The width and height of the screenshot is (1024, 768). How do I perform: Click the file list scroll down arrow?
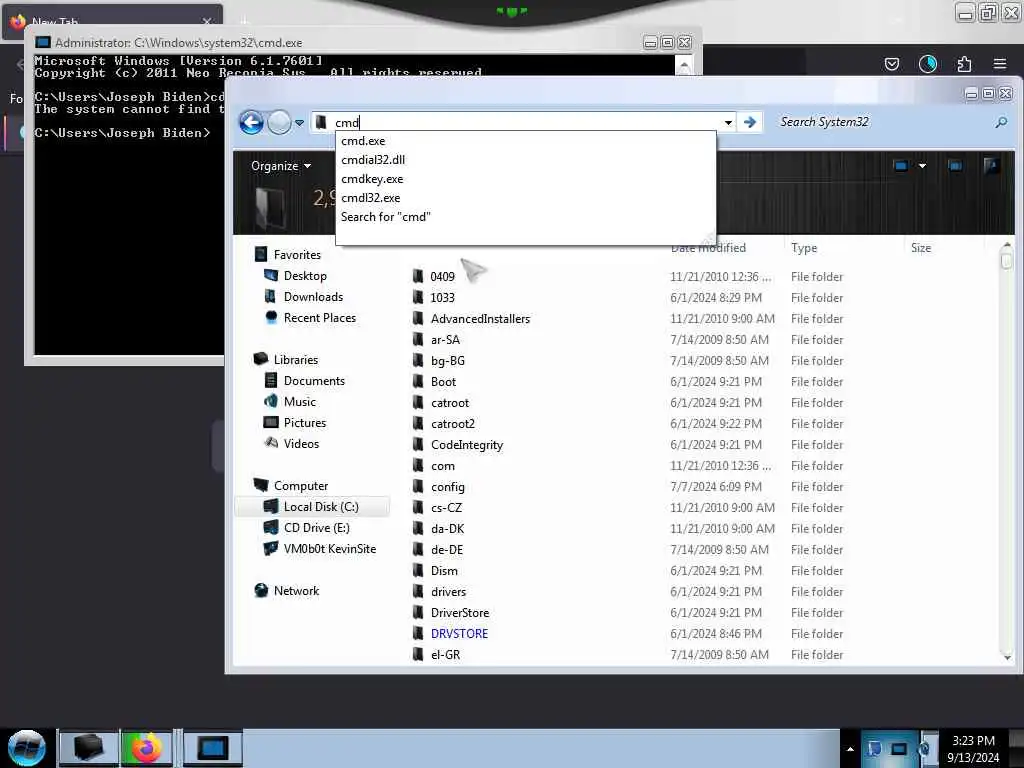tap(1006, 657)
